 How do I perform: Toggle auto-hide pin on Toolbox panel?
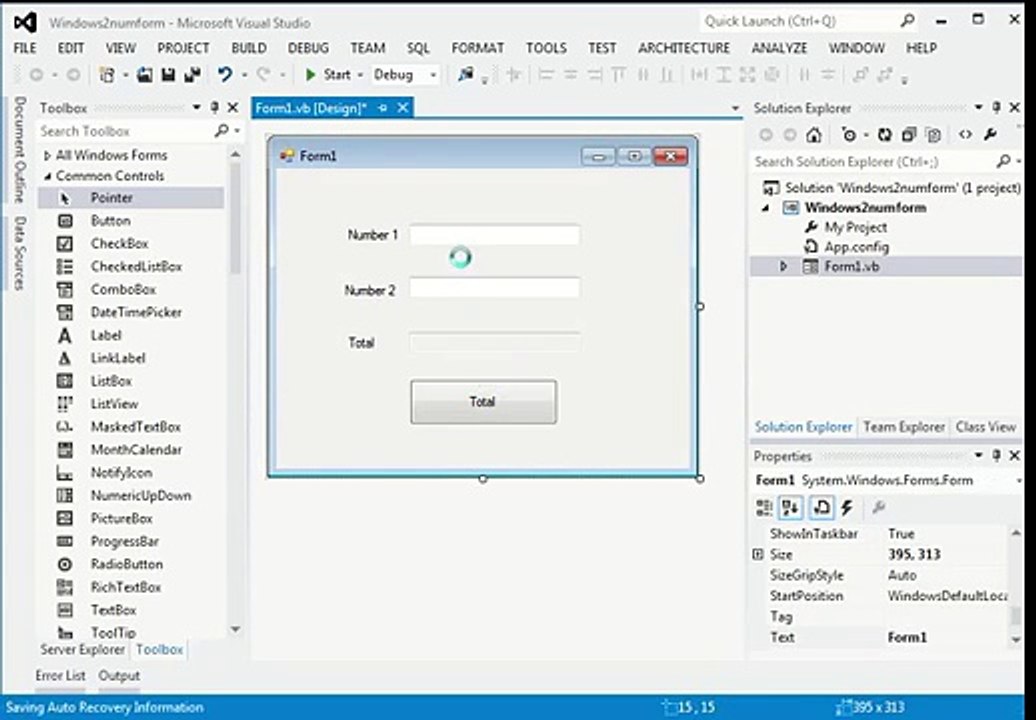[x=214, y=107]
